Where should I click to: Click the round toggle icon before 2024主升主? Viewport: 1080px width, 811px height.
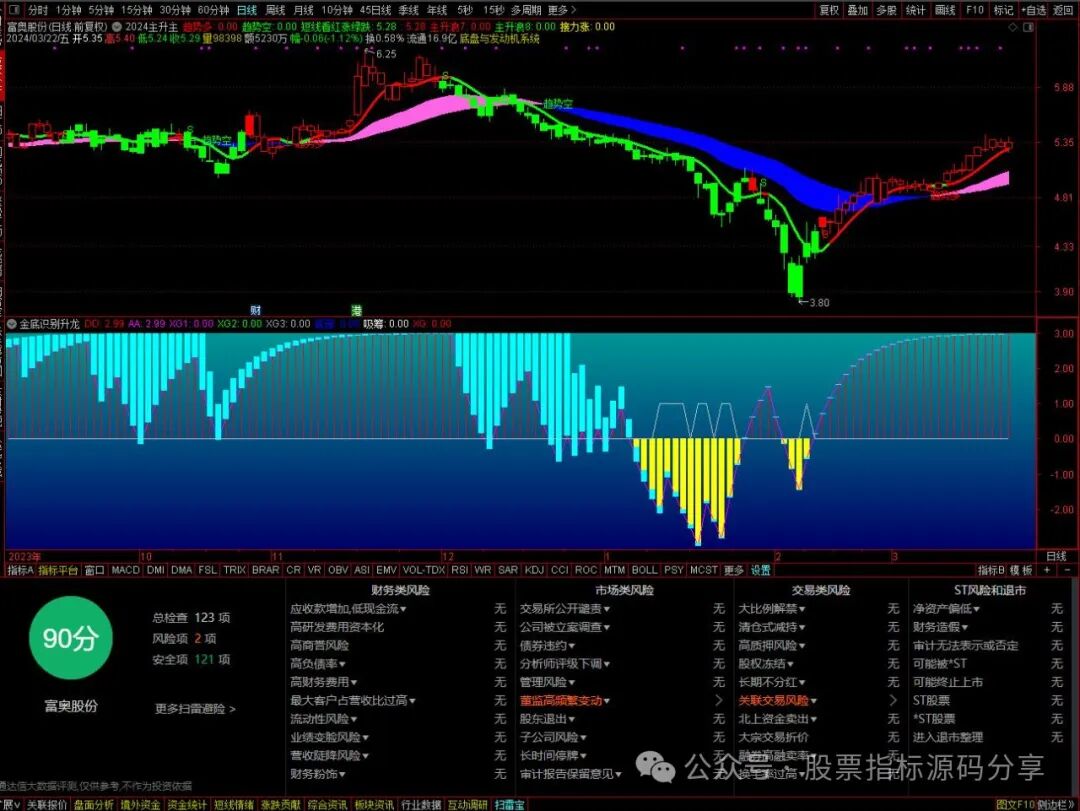pos(117,27)
